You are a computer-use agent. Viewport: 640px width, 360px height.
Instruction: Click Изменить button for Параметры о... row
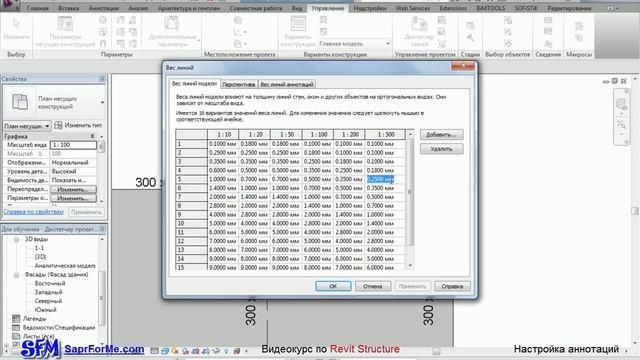73,198
